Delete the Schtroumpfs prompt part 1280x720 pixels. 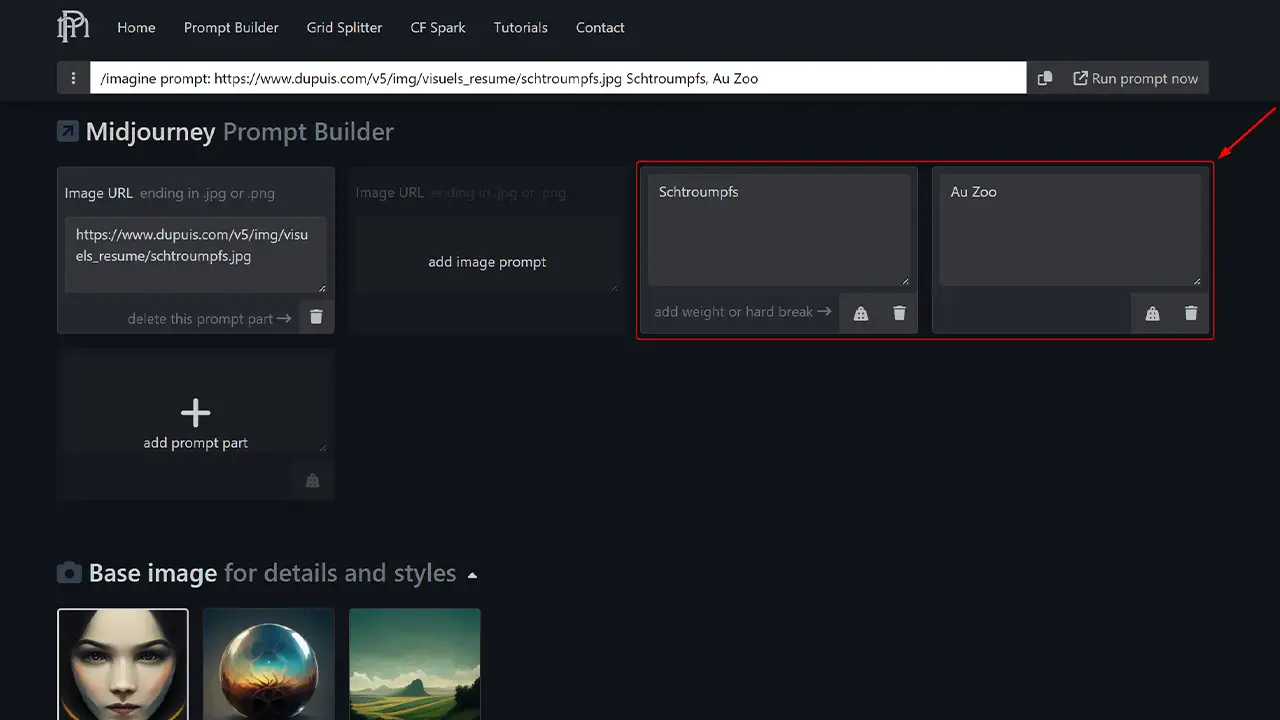click(x=899, y=313)
